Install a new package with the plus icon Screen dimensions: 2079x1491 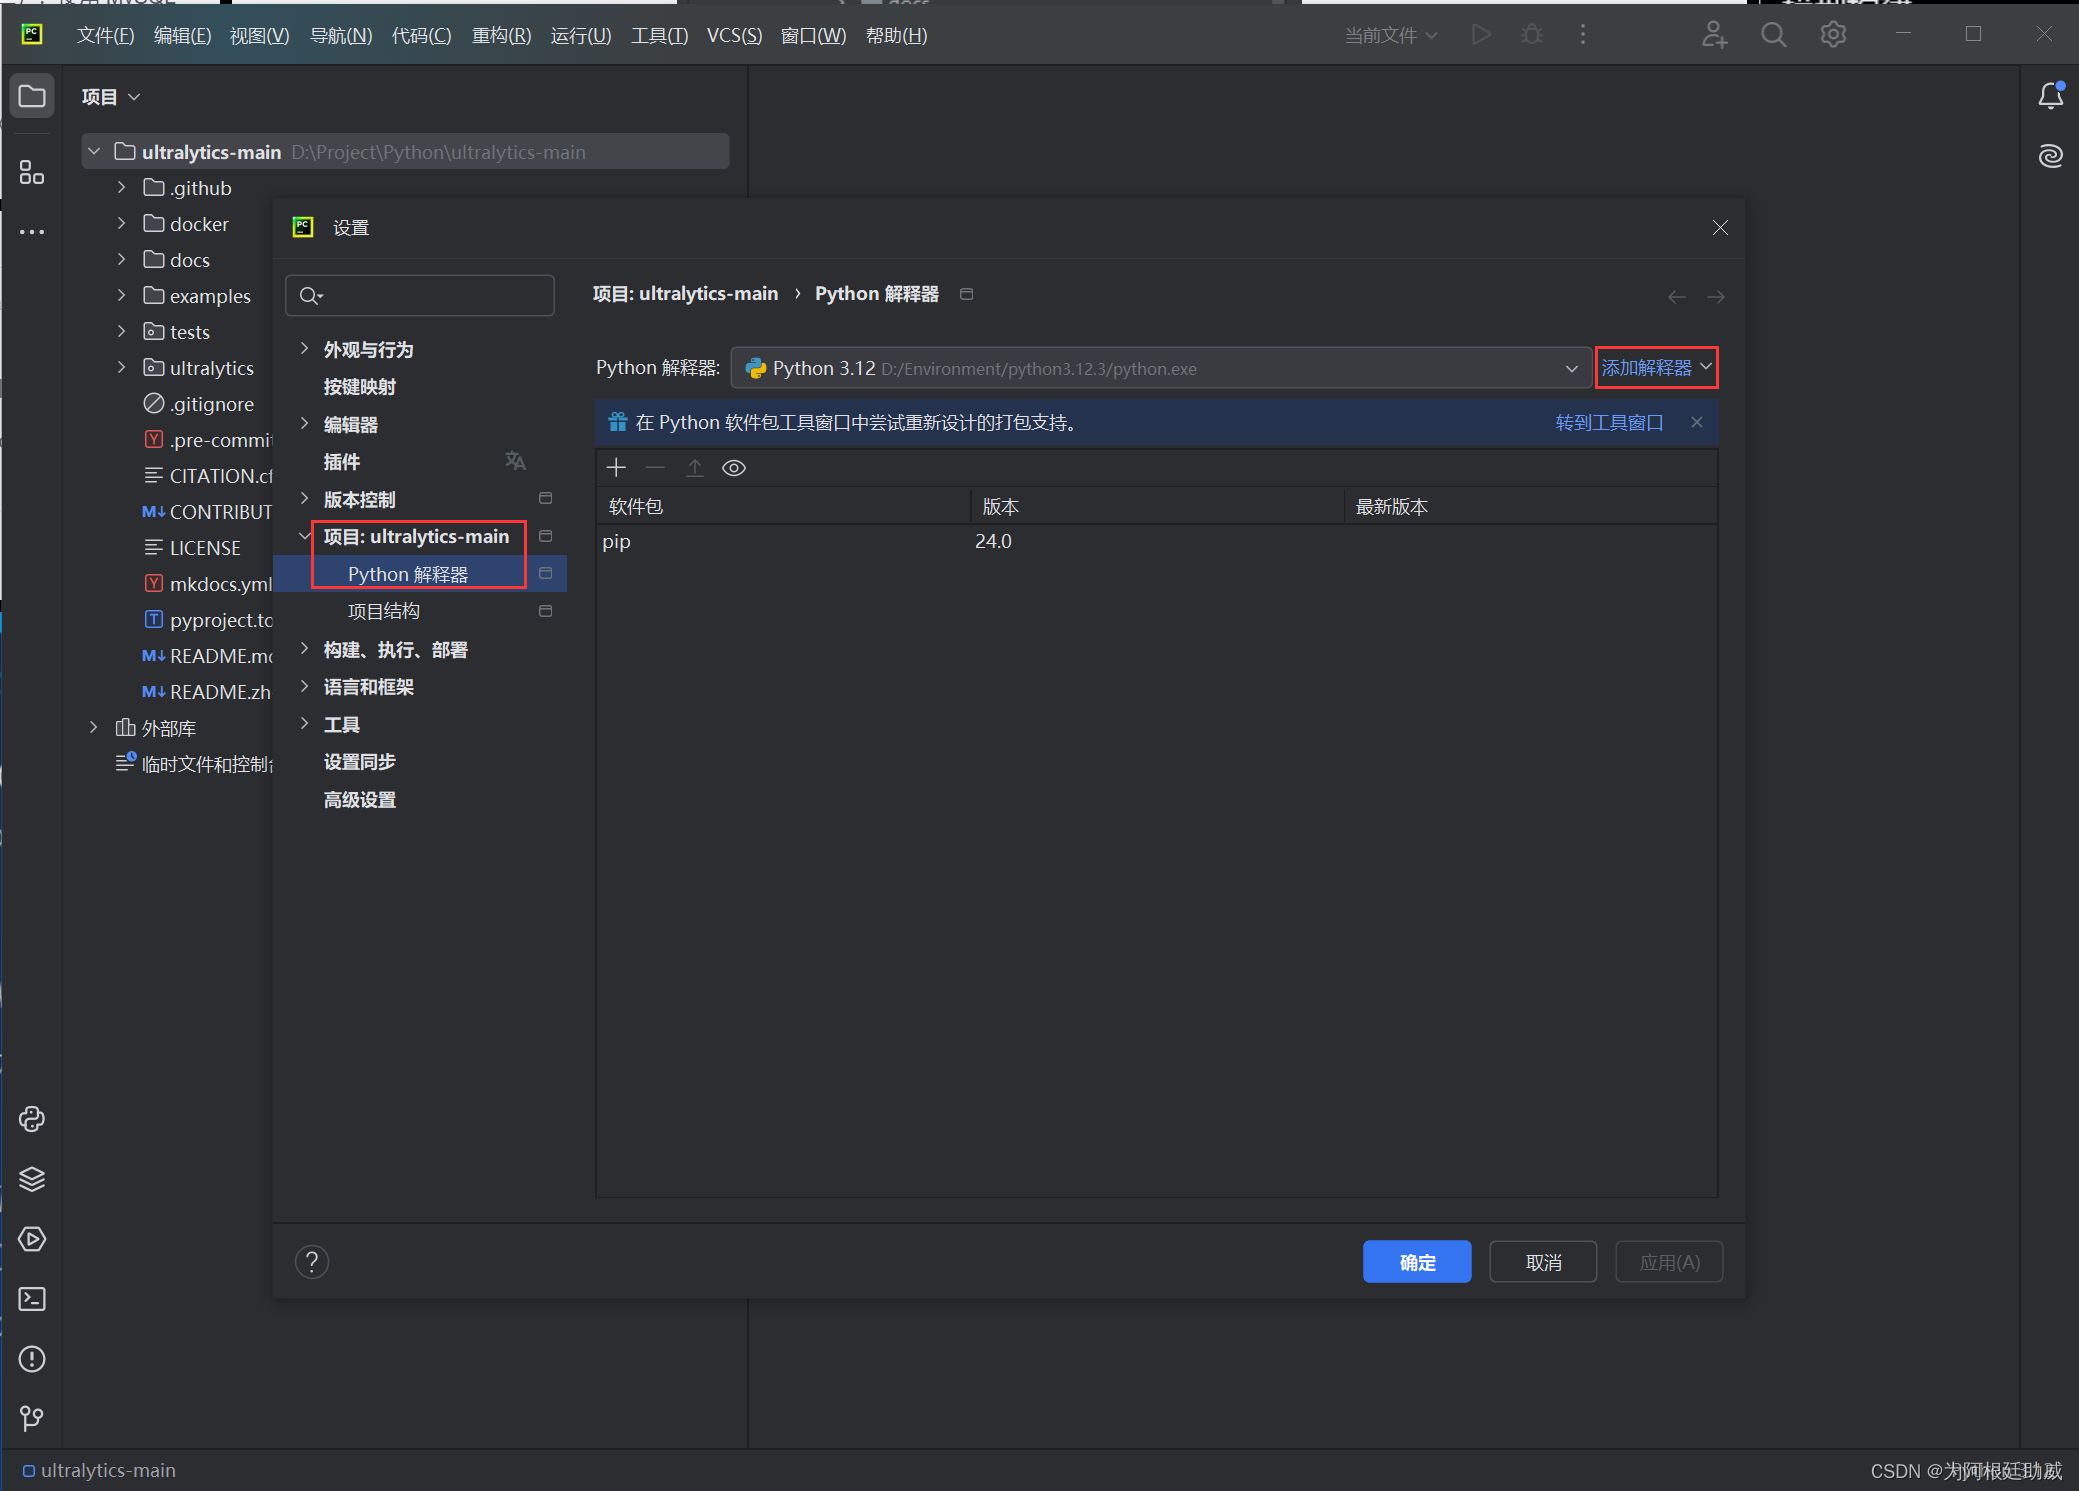click(616, 467)
